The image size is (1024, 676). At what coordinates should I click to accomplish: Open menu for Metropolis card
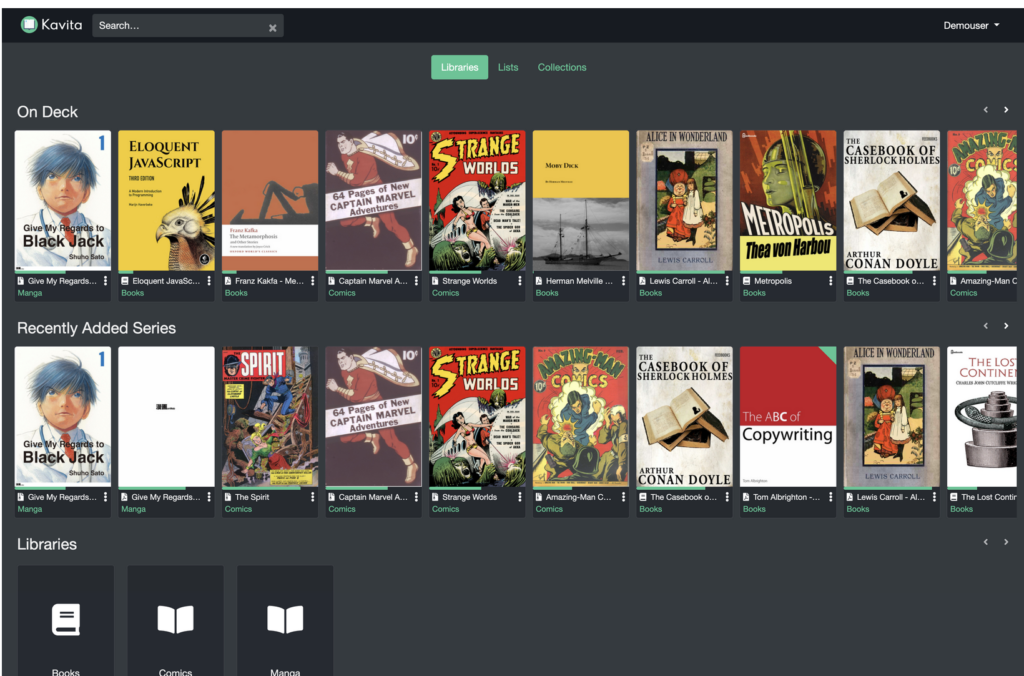[831, 281]
